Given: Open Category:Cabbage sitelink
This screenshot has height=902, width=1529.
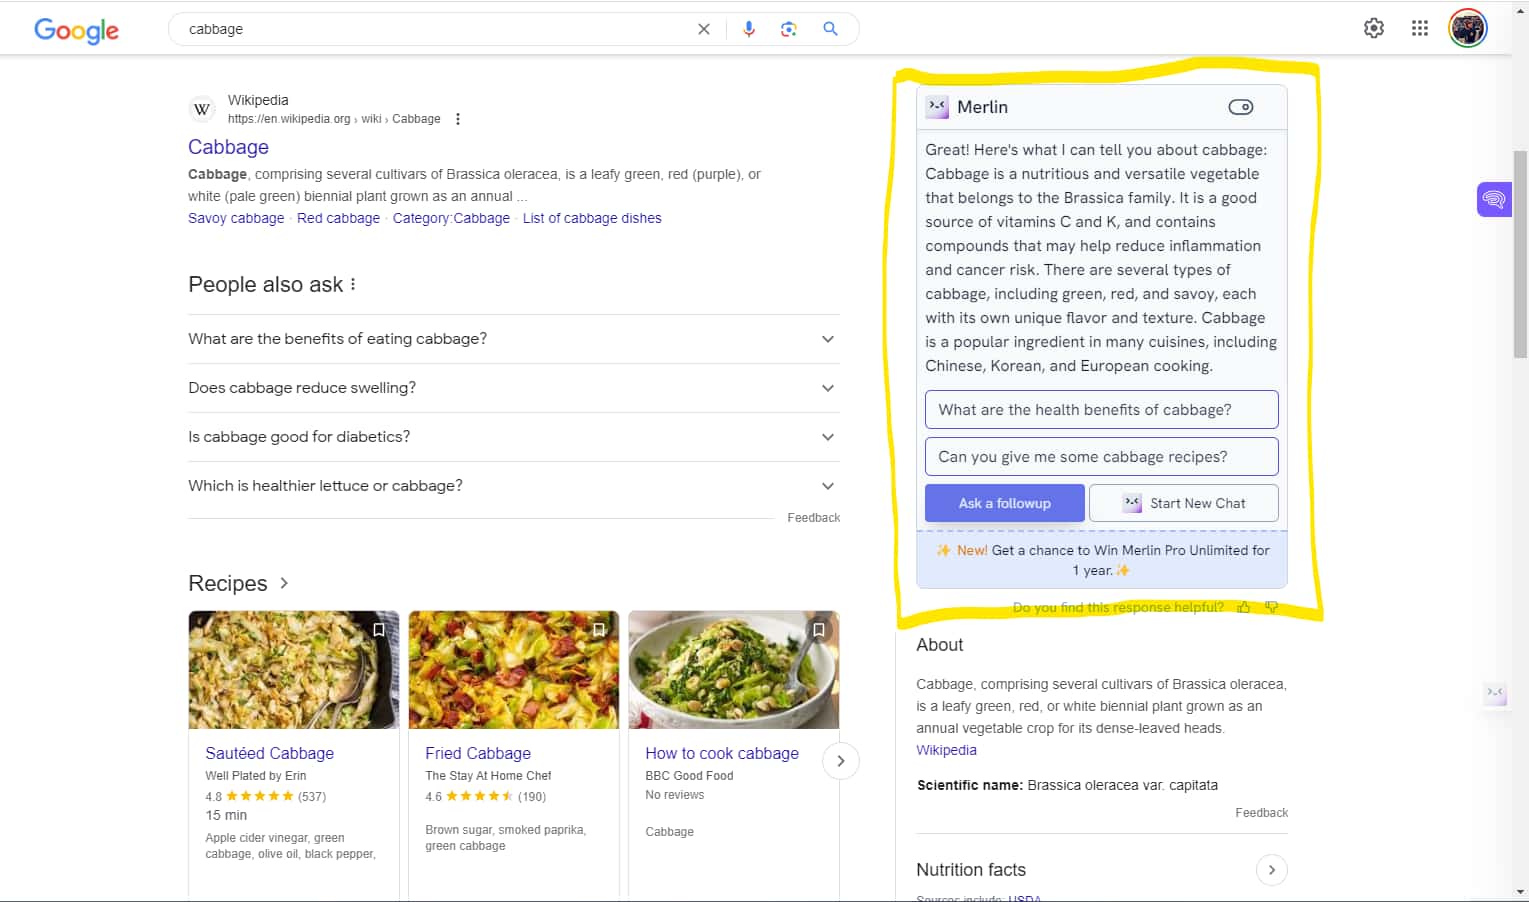Looking at the screenshot, I should click(x=451, y=218).
